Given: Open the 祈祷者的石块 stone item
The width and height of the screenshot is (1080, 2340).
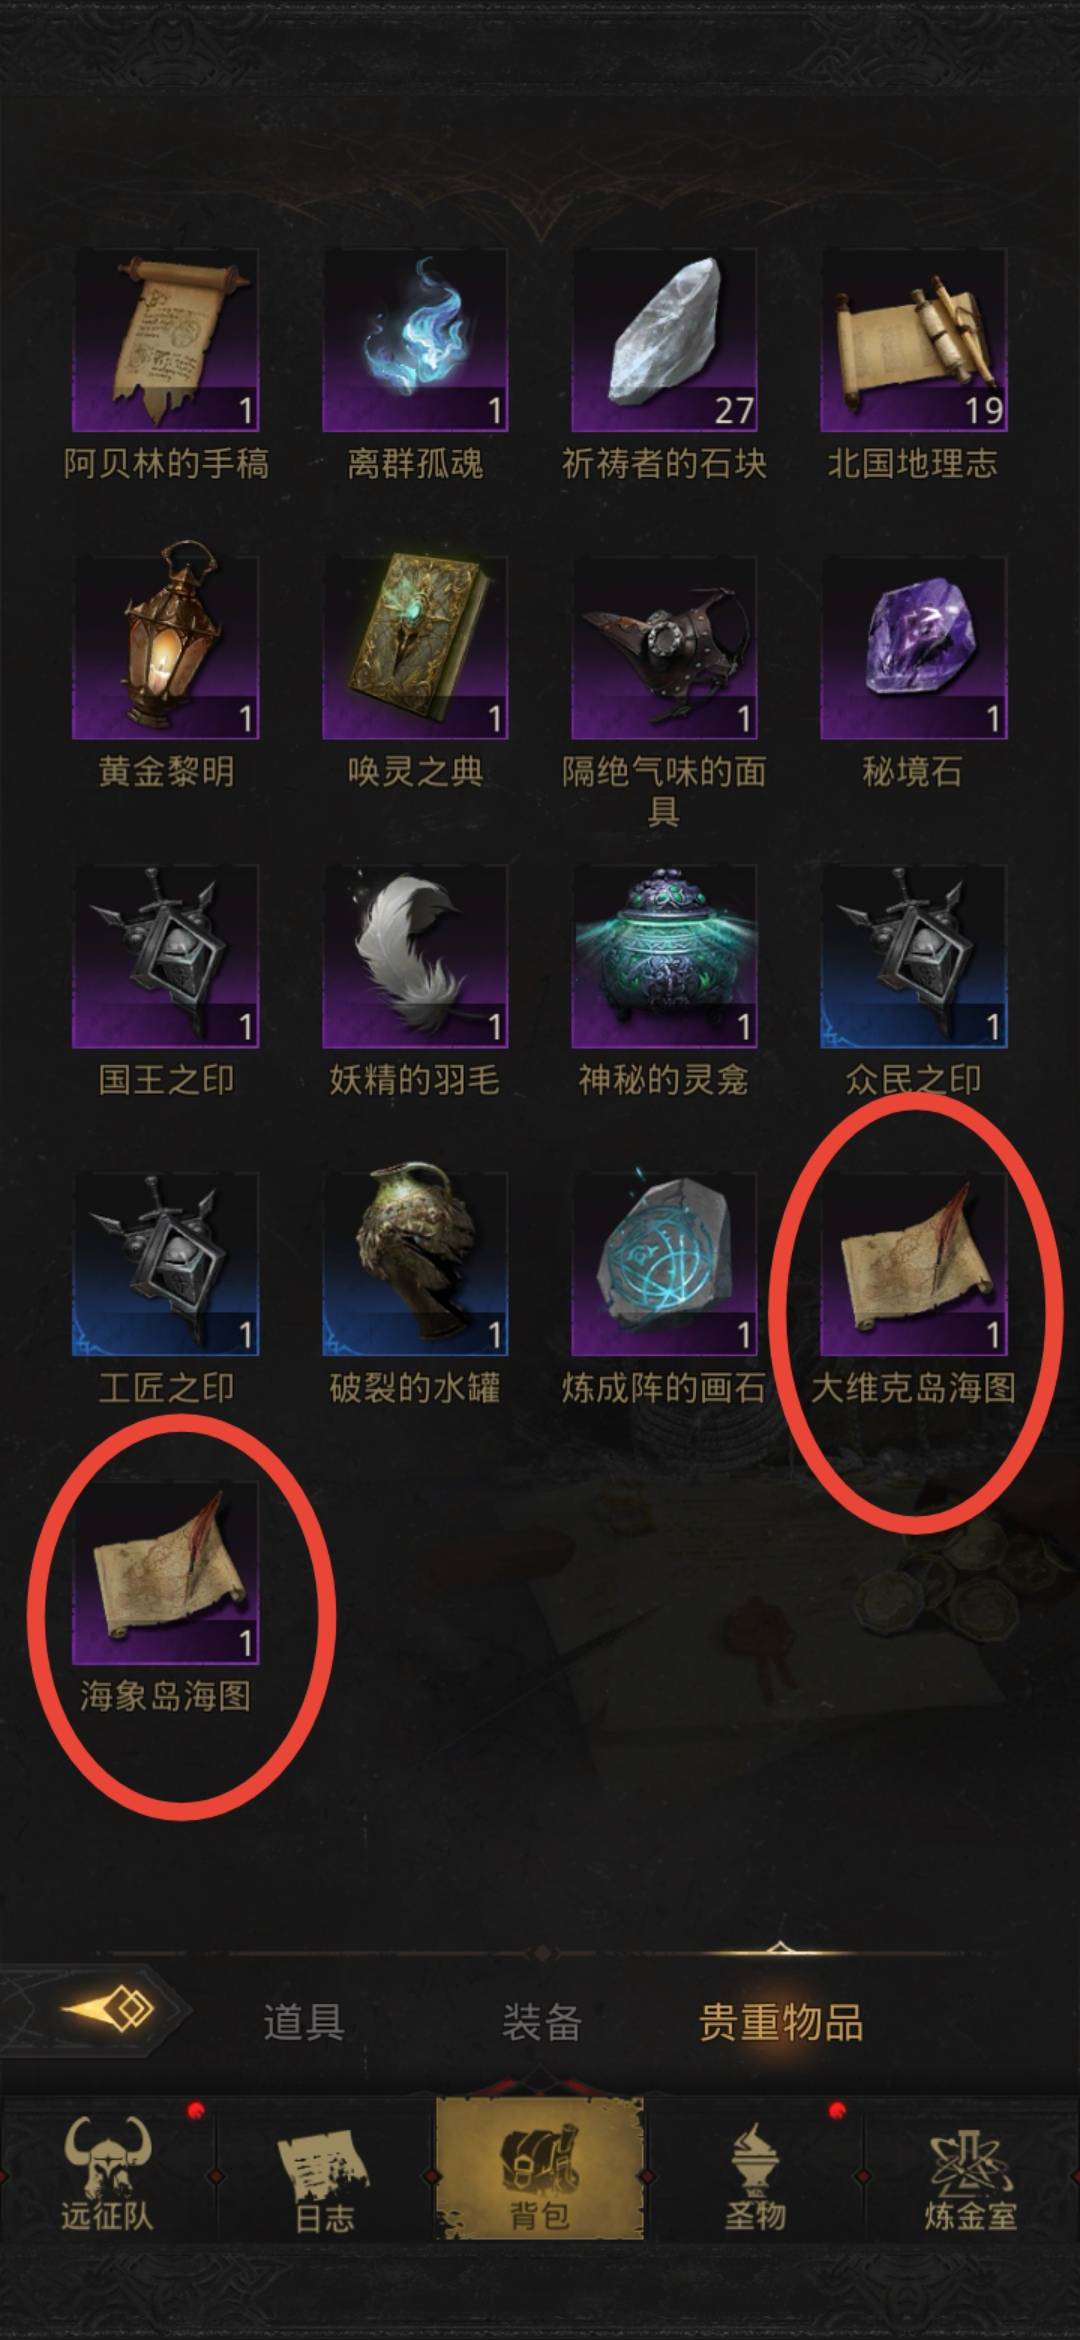Looking at the screenshot, I should click(664, 340).
